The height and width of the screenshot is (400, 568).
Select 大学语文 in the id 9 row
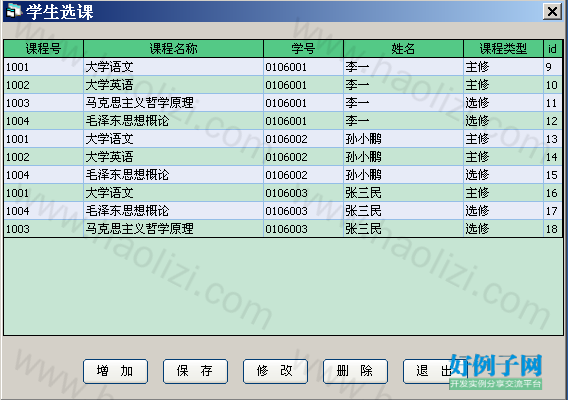[x=174, y=67]
